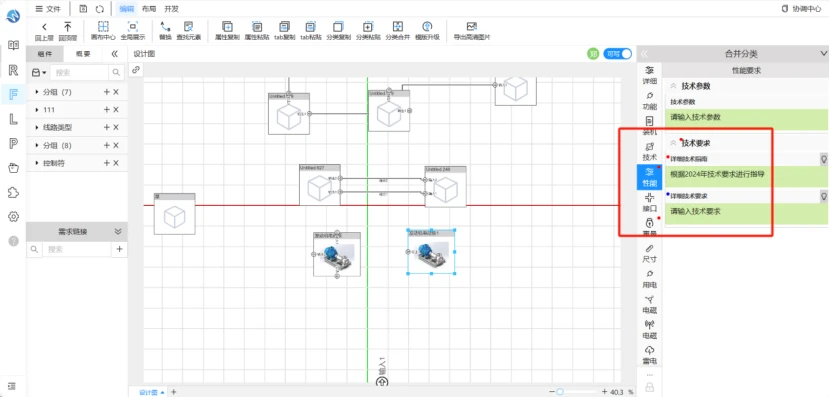Select the P module in the left sidebar
829x398 pixels.
point(14,144)
